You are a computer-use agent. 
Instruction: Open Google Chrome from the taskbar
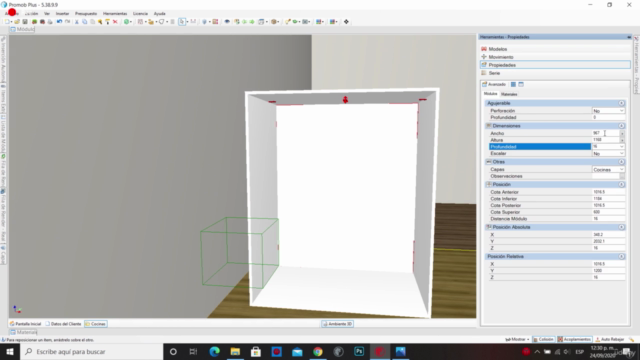click(x=318, y=351)
